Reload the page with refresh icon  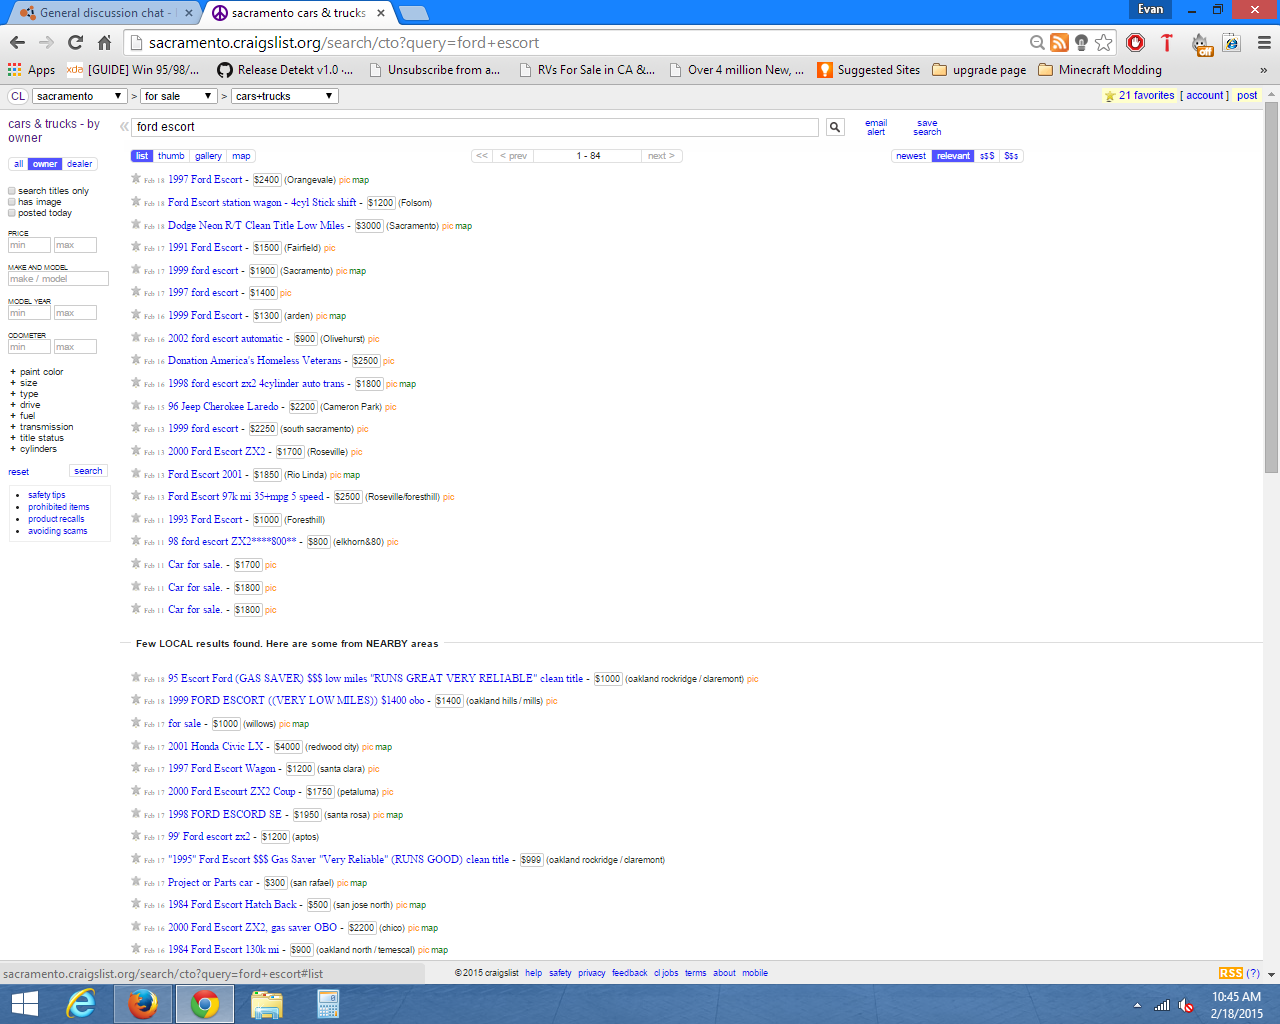coord(75,42)
